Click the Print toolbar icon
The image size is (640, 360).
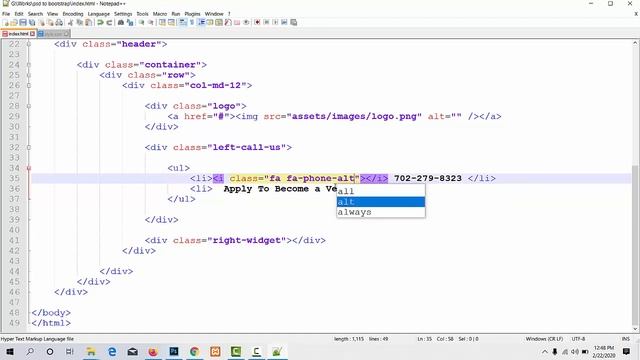59,22
